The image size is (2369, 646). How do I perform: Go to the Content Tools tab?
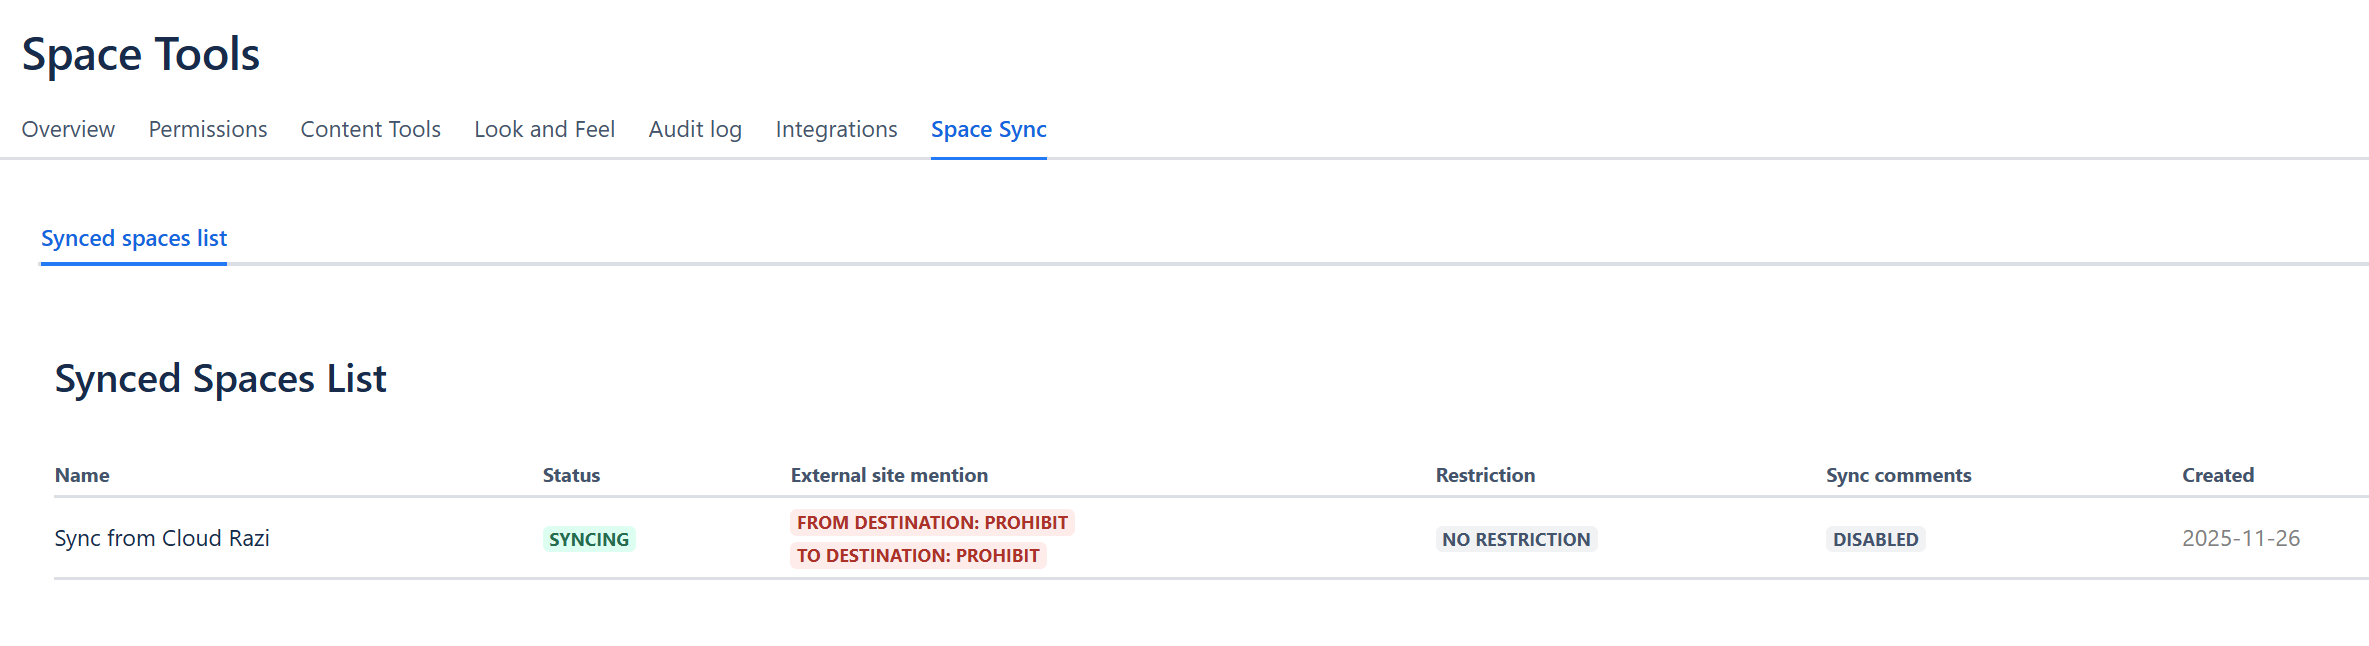click(x=370, y=129)
